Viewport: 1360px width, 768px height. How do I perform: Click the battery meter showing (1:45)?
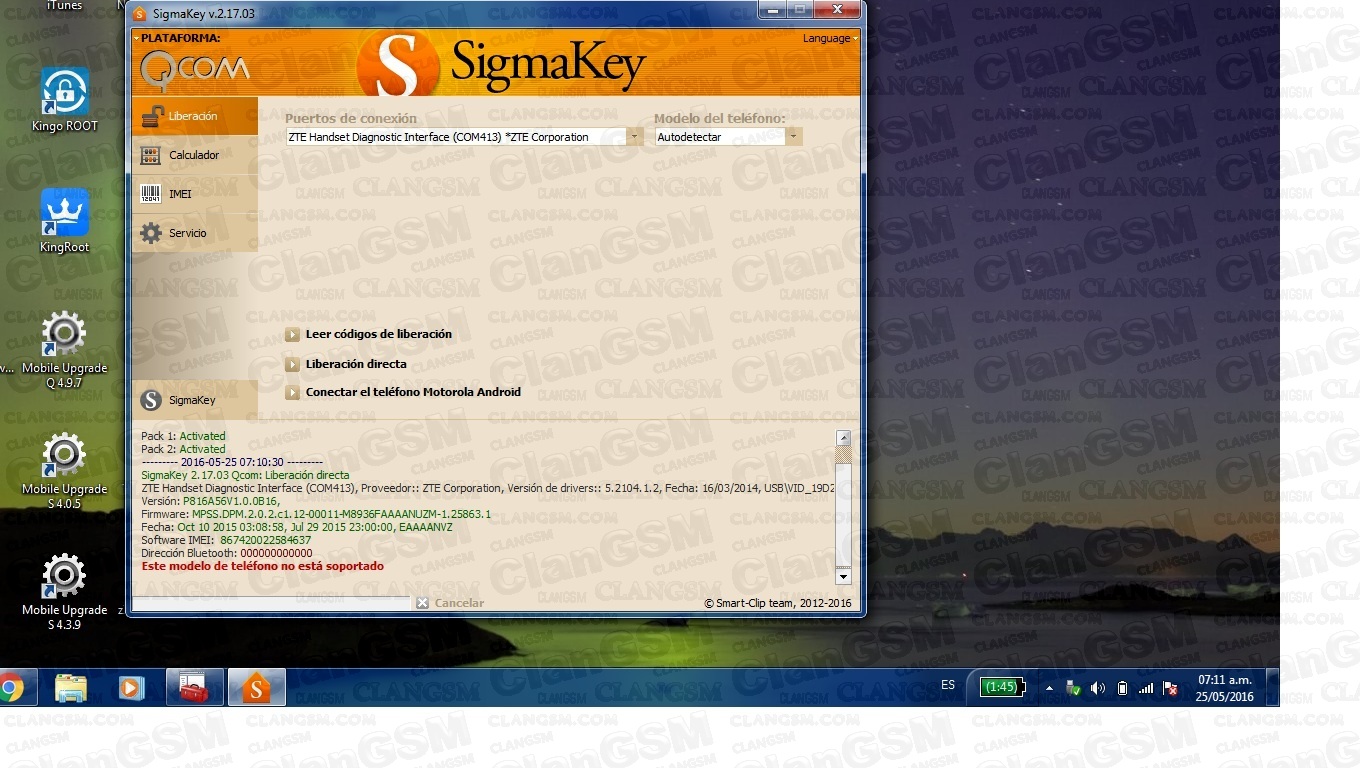[1002, 687]
